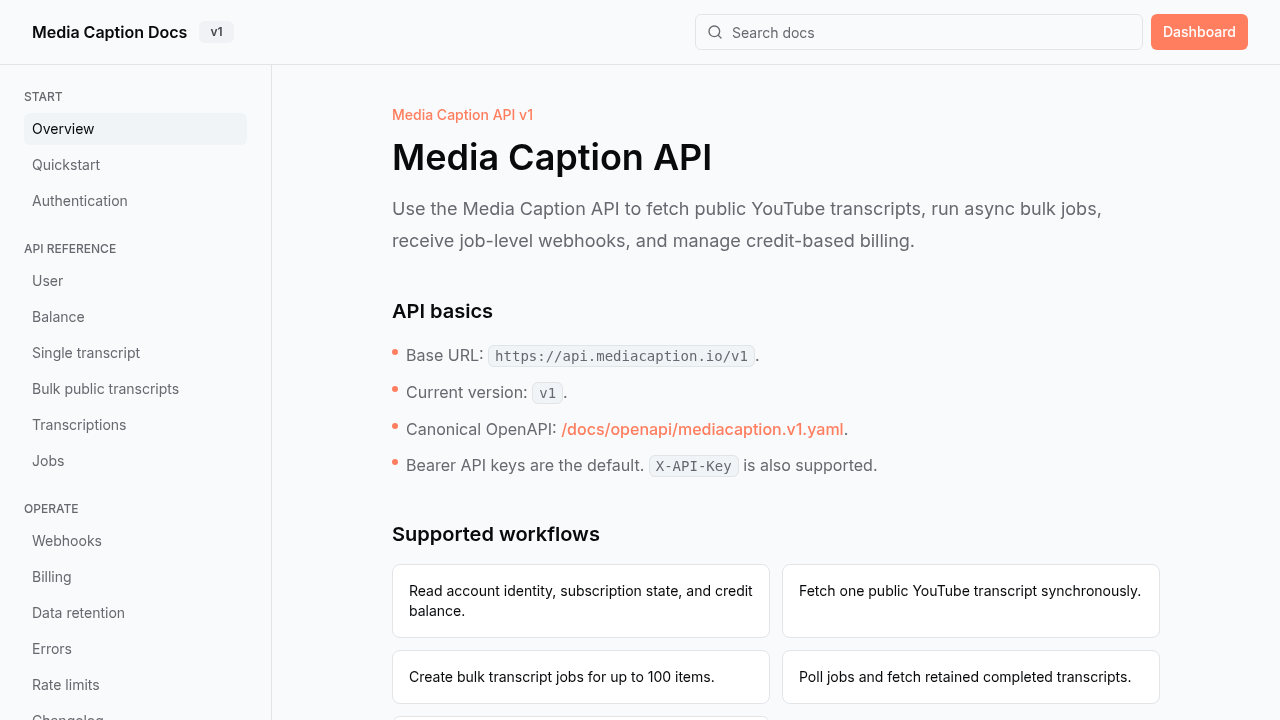This screenshot has height=720, width=1280.
Task: Open the Quickstart page
Action: point(135,165)
